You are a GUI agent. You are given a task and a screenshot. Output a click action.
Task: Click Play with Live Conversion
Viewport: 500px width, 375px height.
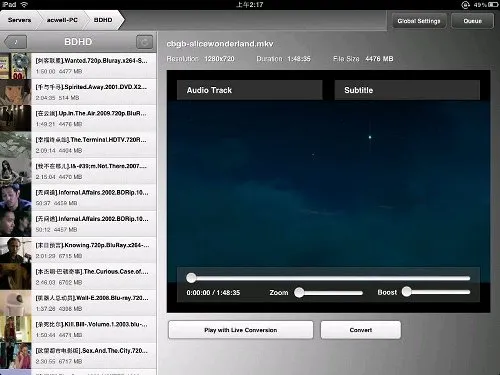241,330
